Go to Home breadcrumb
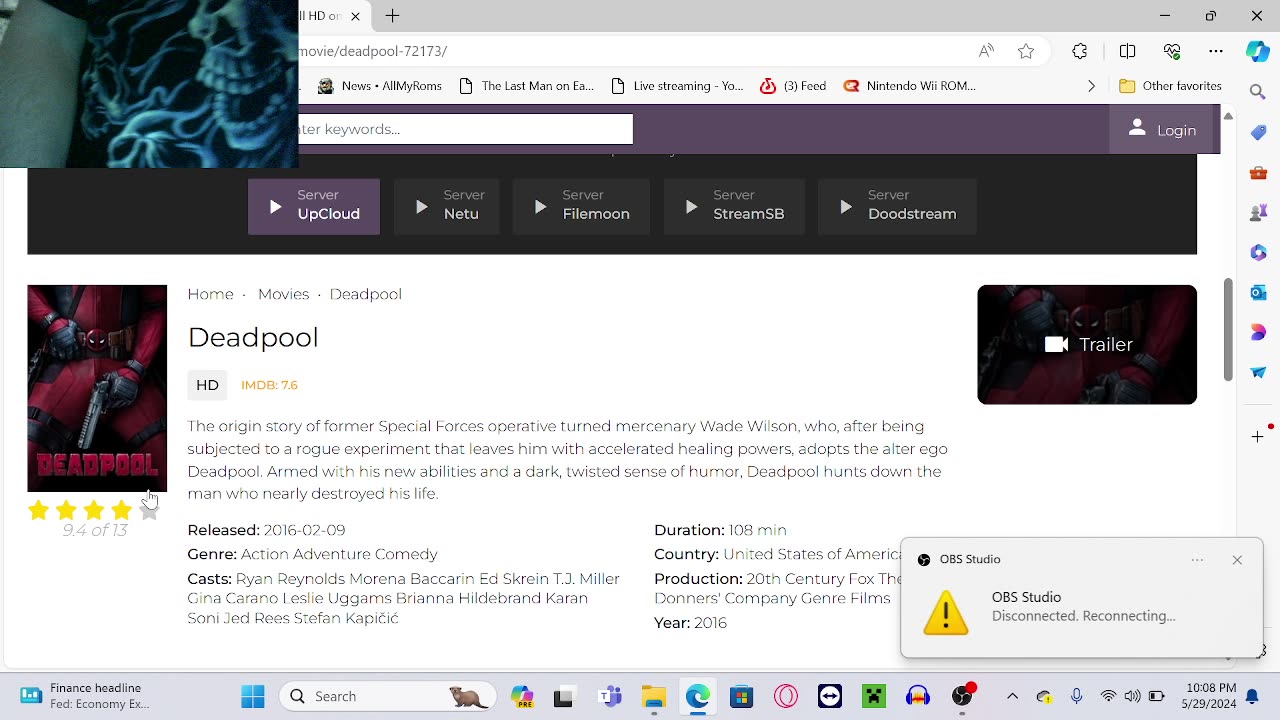This screenshot has height=720, width=1280. (x=210, y=294)
